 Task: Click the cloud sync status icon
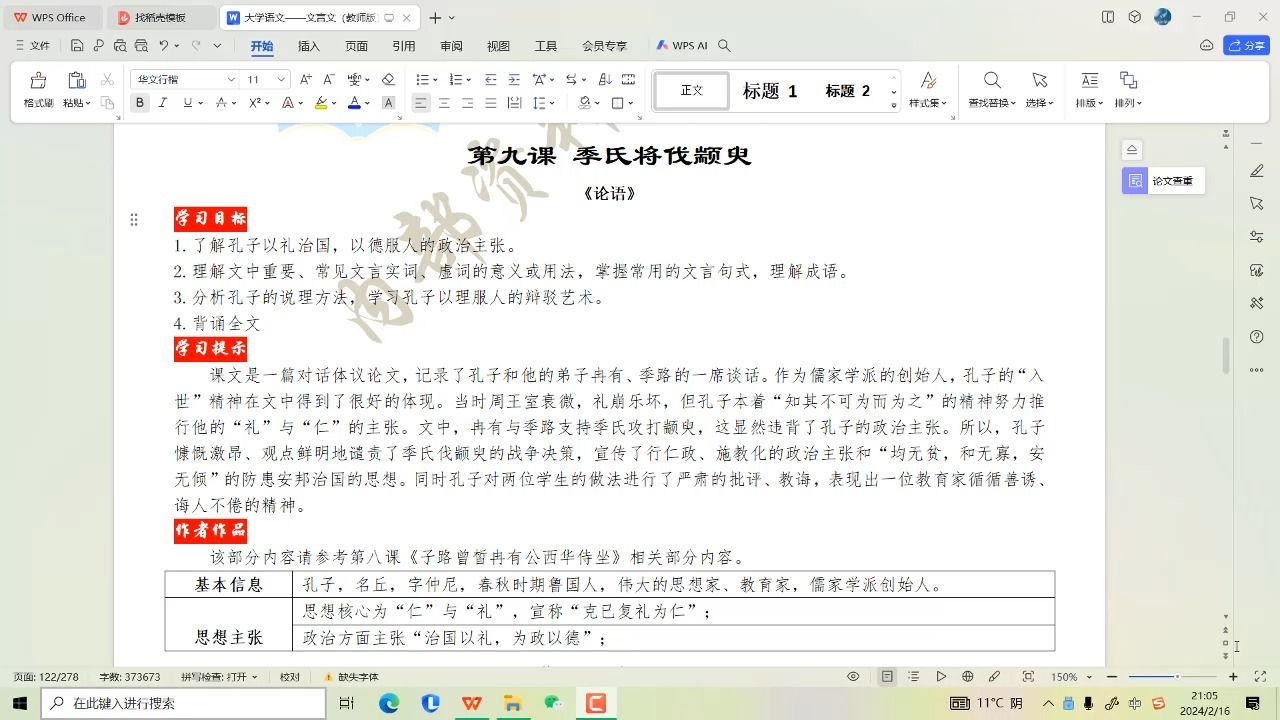[x=1206, y=45]
